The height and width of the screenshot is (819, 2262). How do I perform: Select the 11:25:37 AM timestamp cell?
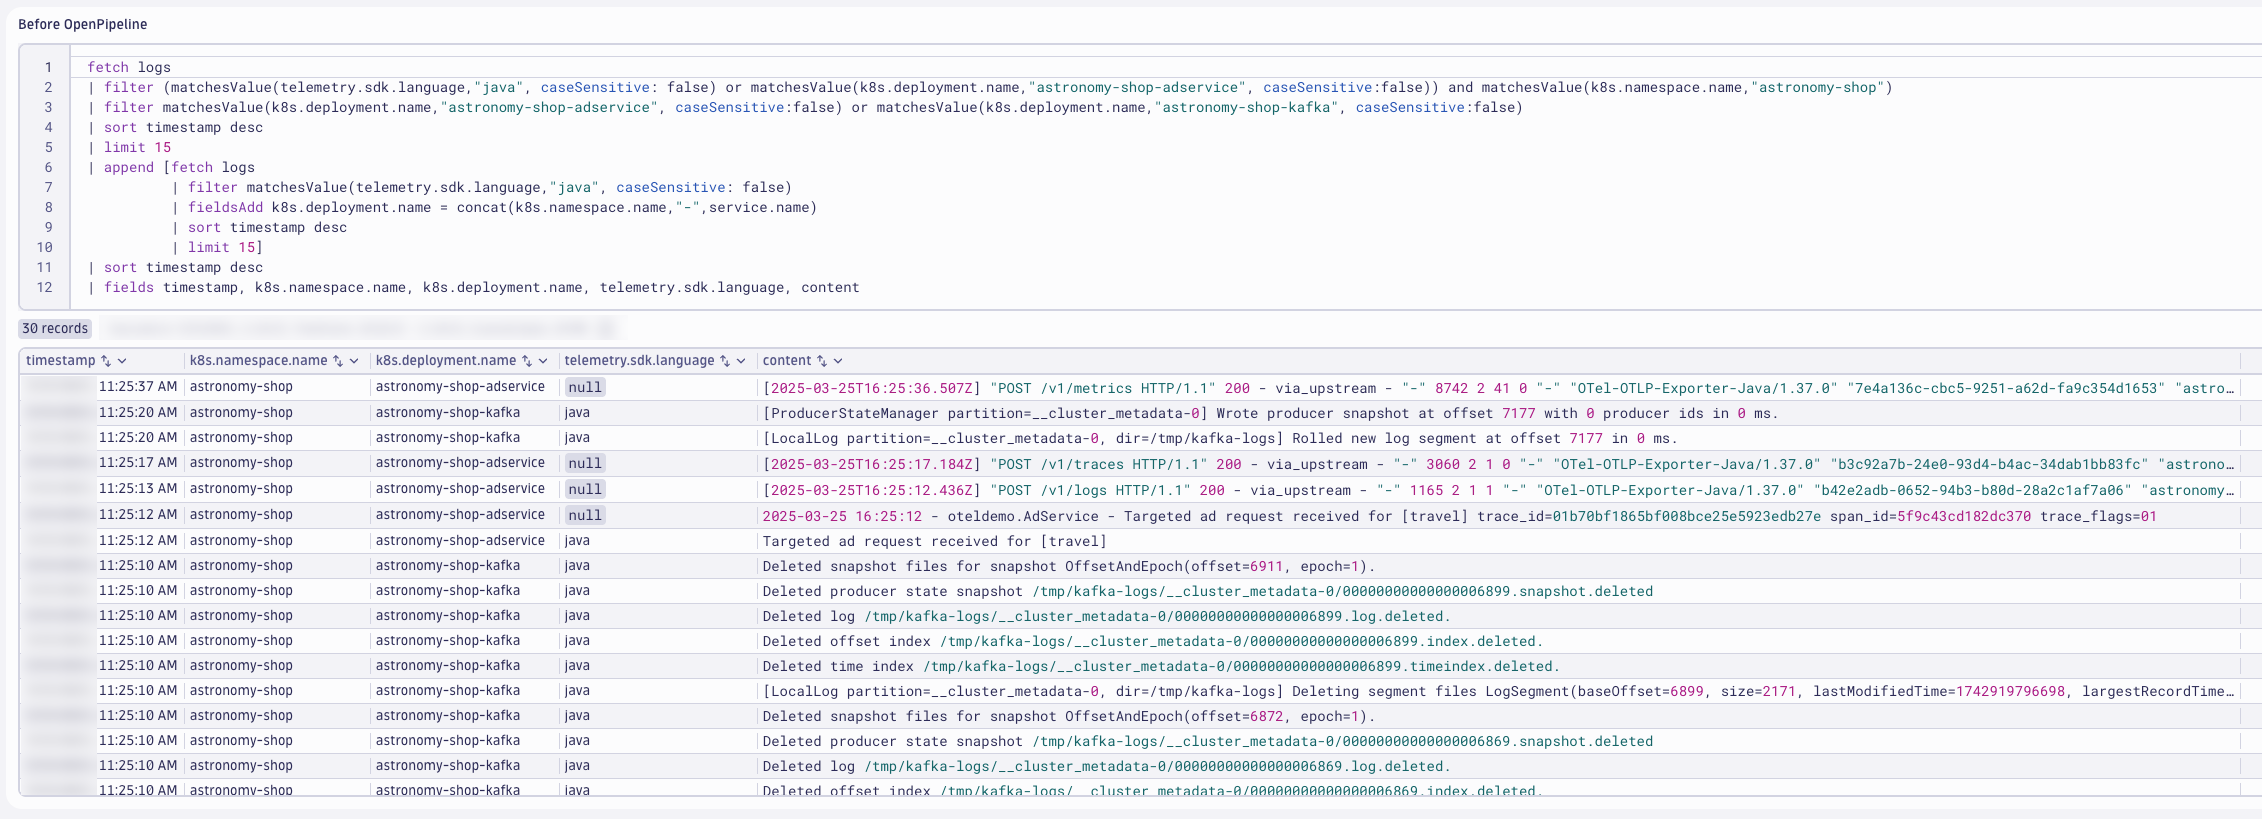pos(102,387)
